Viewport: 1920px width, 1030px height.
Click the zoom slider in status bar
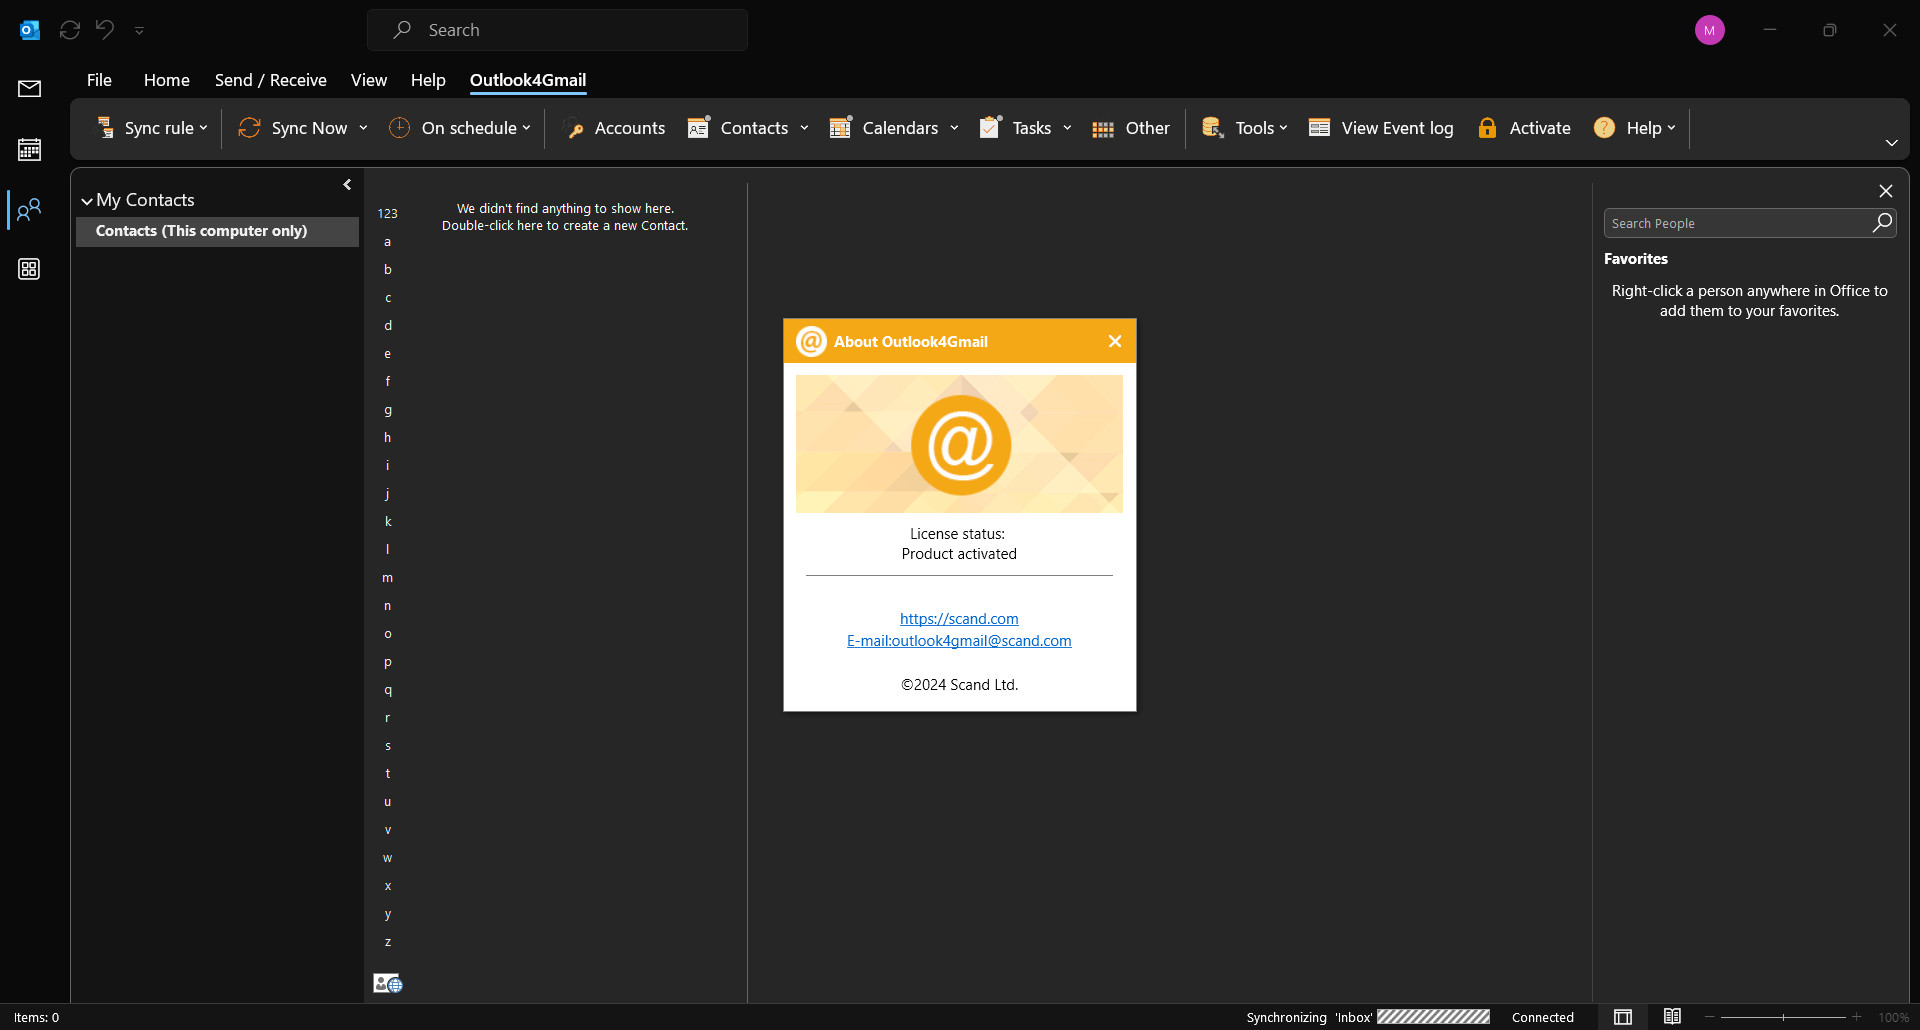click(x=1783, y=1017)
